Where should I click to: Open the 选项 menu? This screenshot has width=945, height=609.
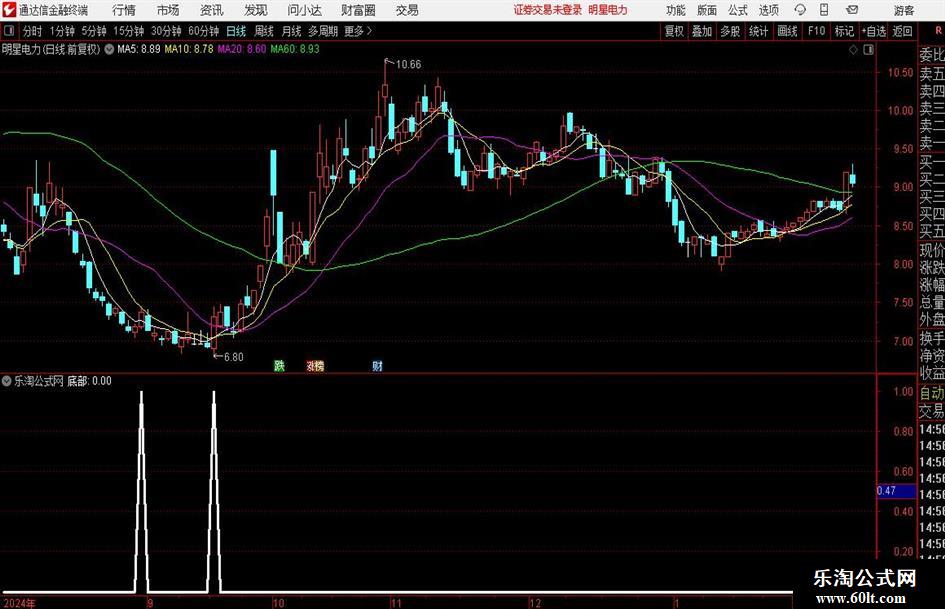(768, 10)
